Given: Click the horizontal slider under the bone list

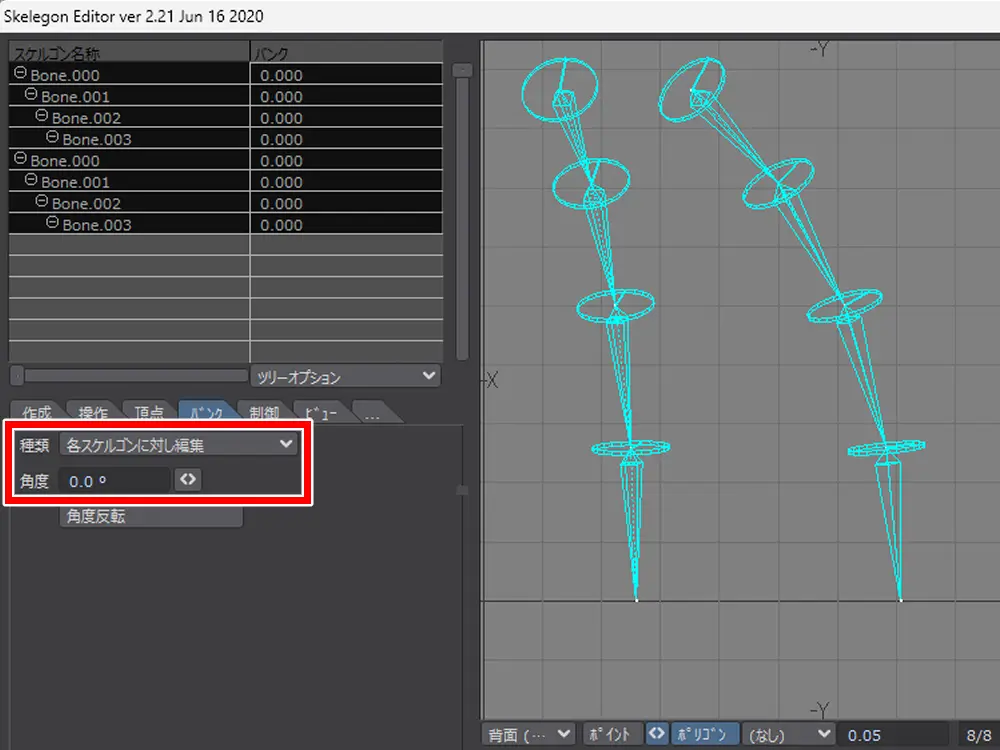Looking at the screenshot, I should click(x=128, y=376).
